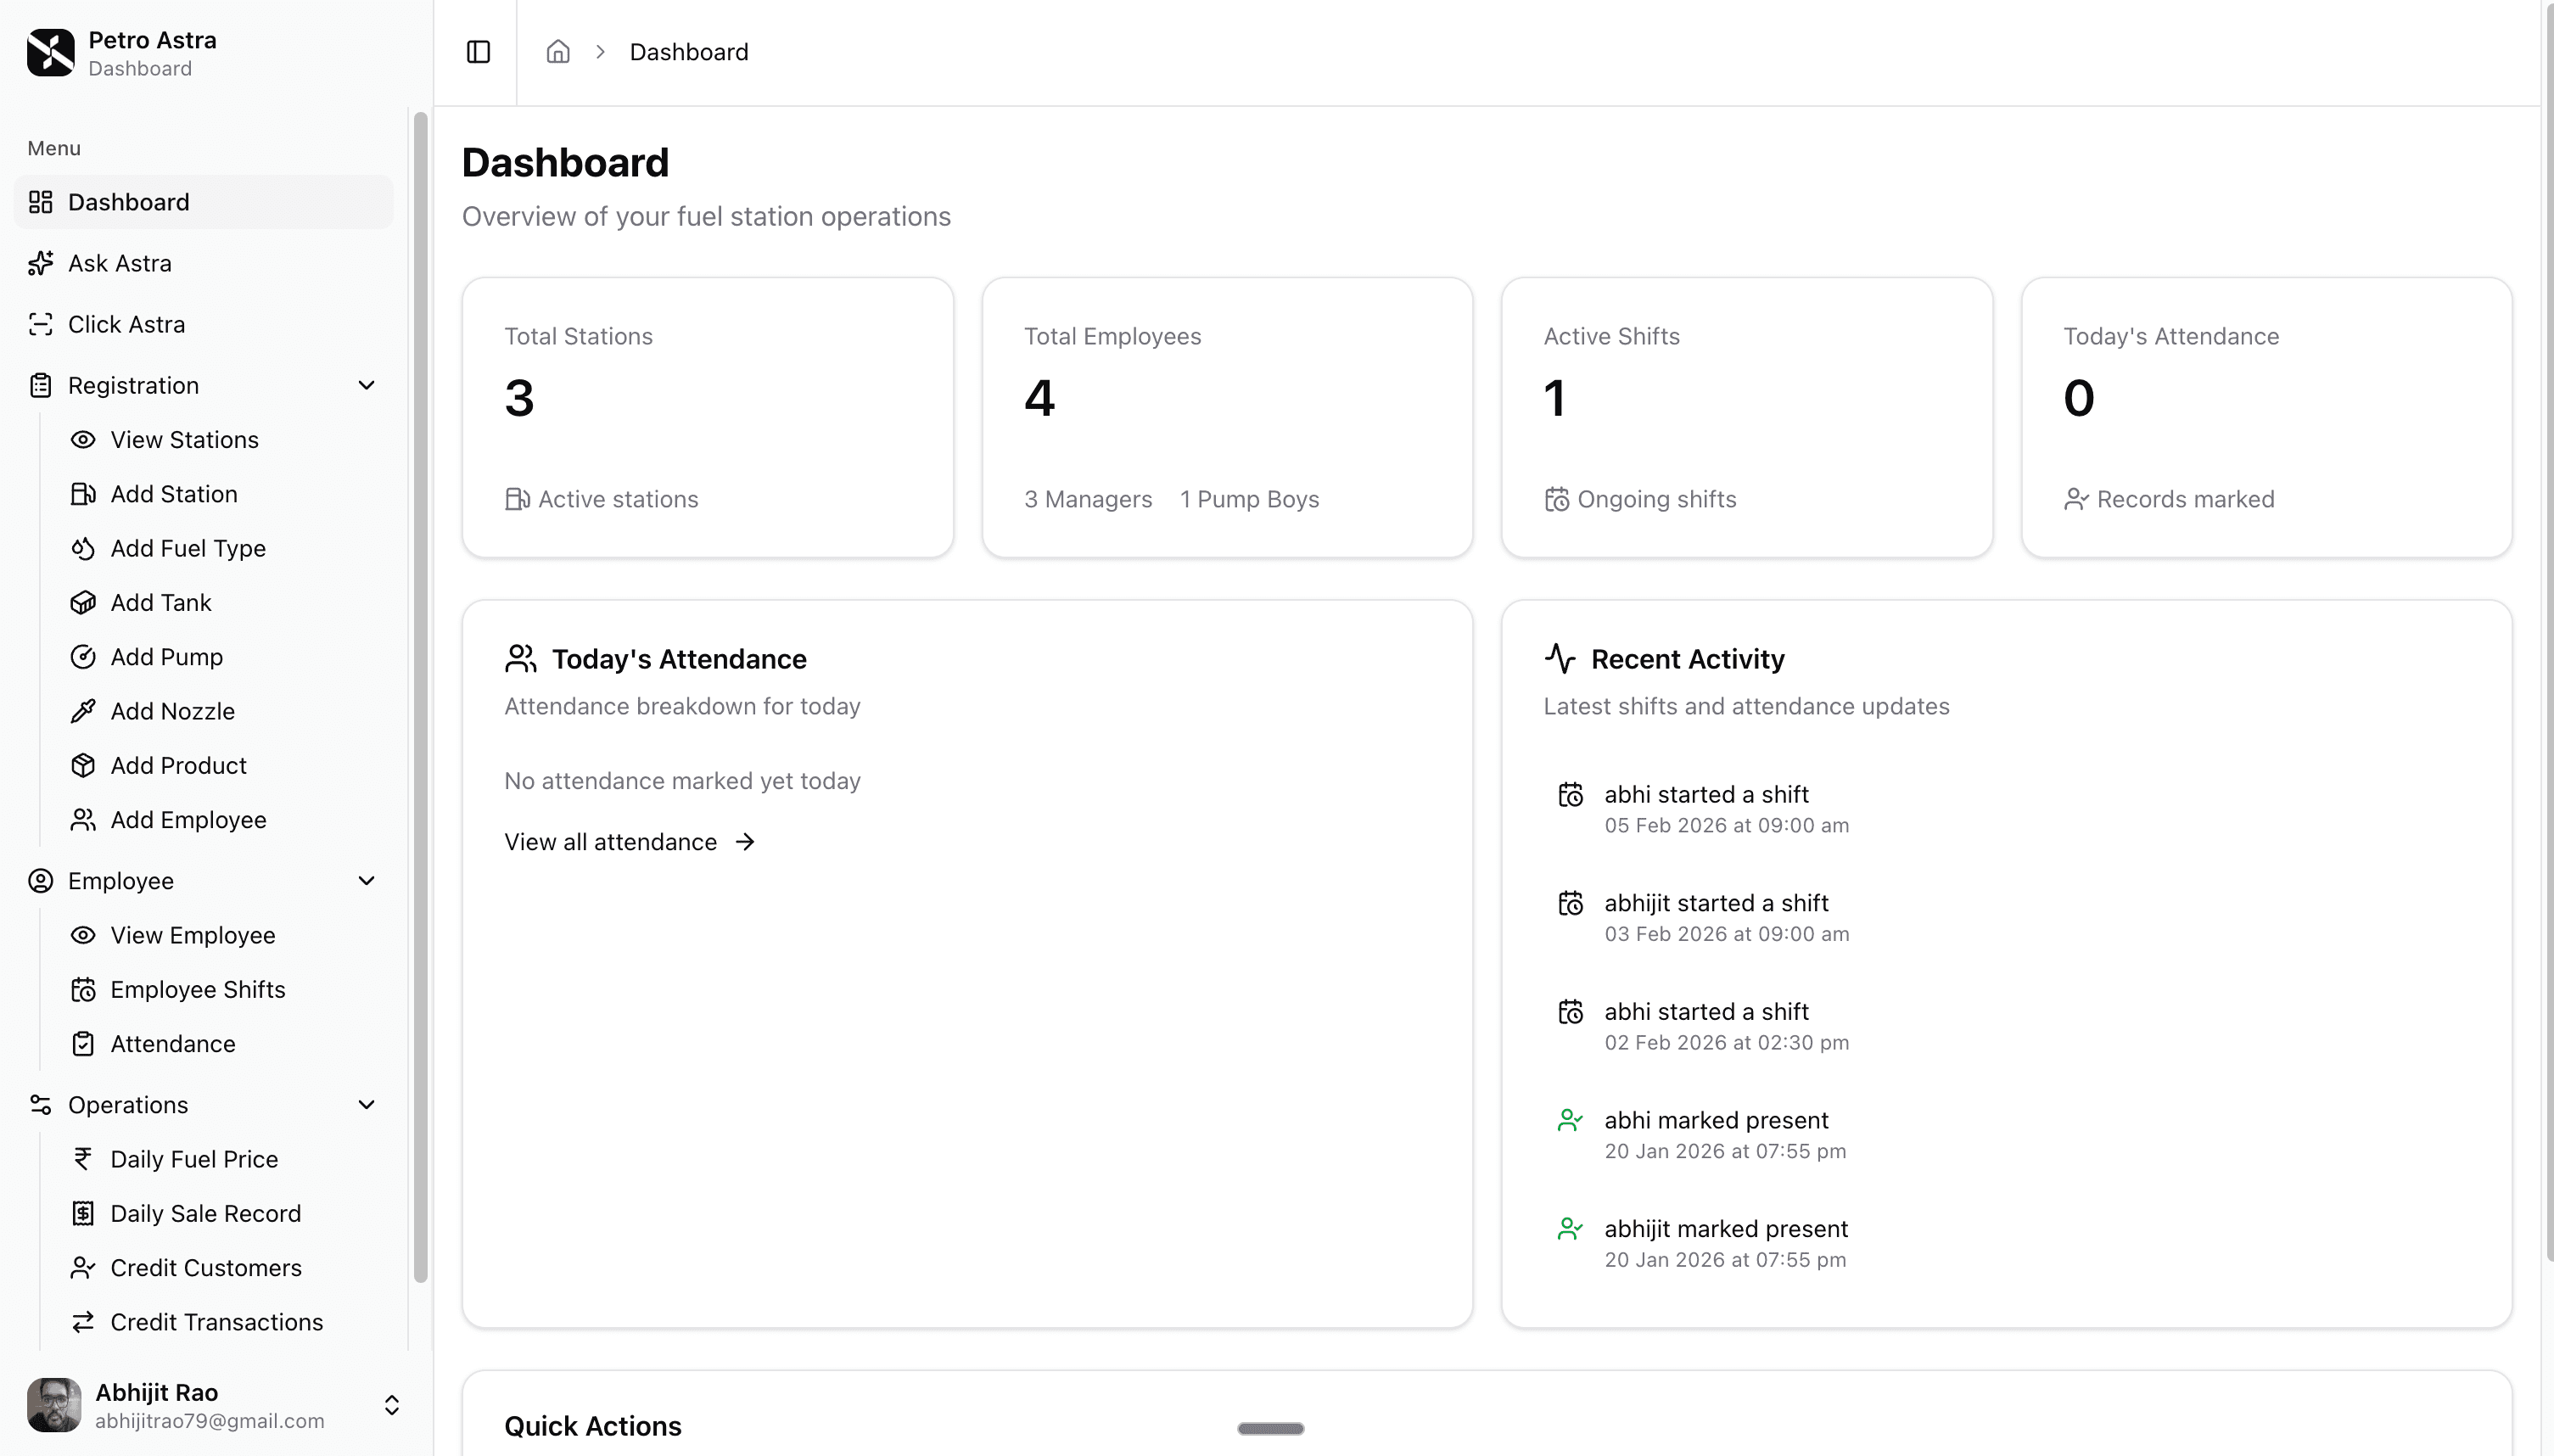Collapse the Registration section

click(x=366, y=385)
